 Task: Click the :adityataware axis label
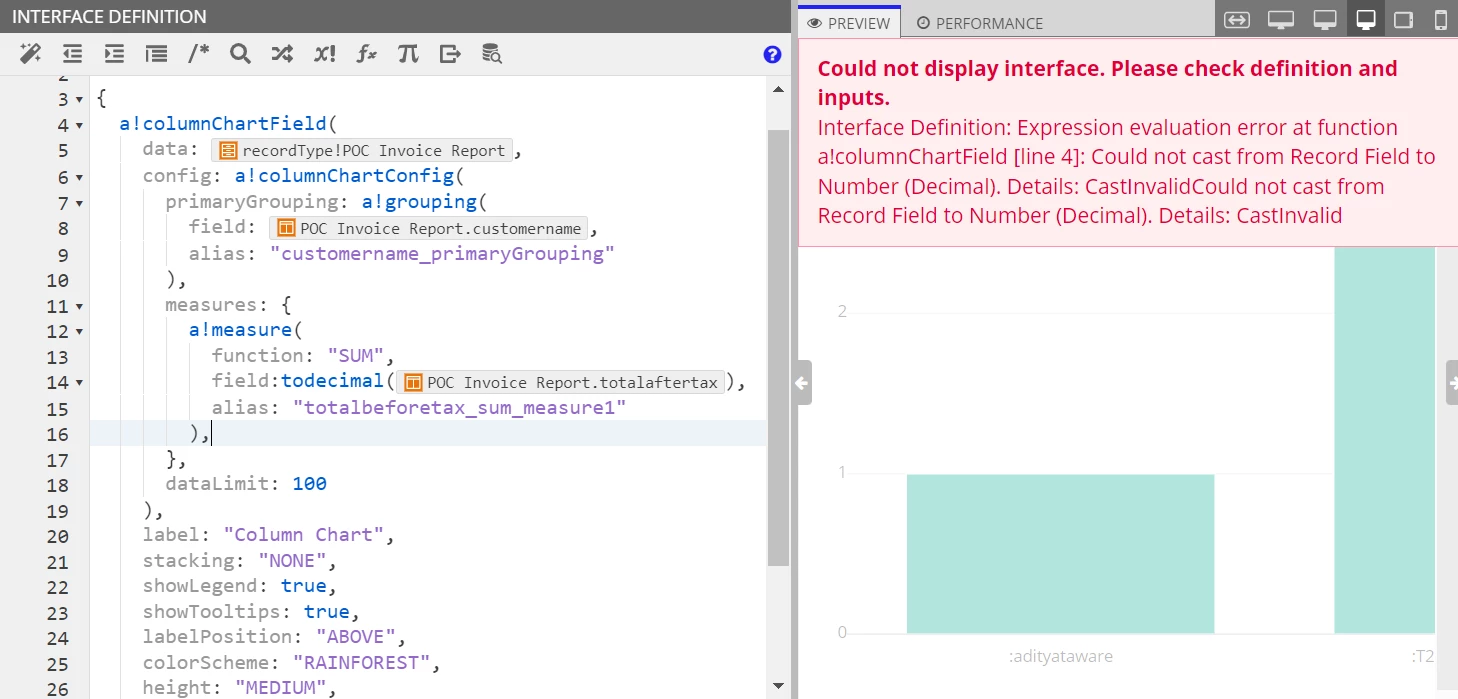[1060, 657]
